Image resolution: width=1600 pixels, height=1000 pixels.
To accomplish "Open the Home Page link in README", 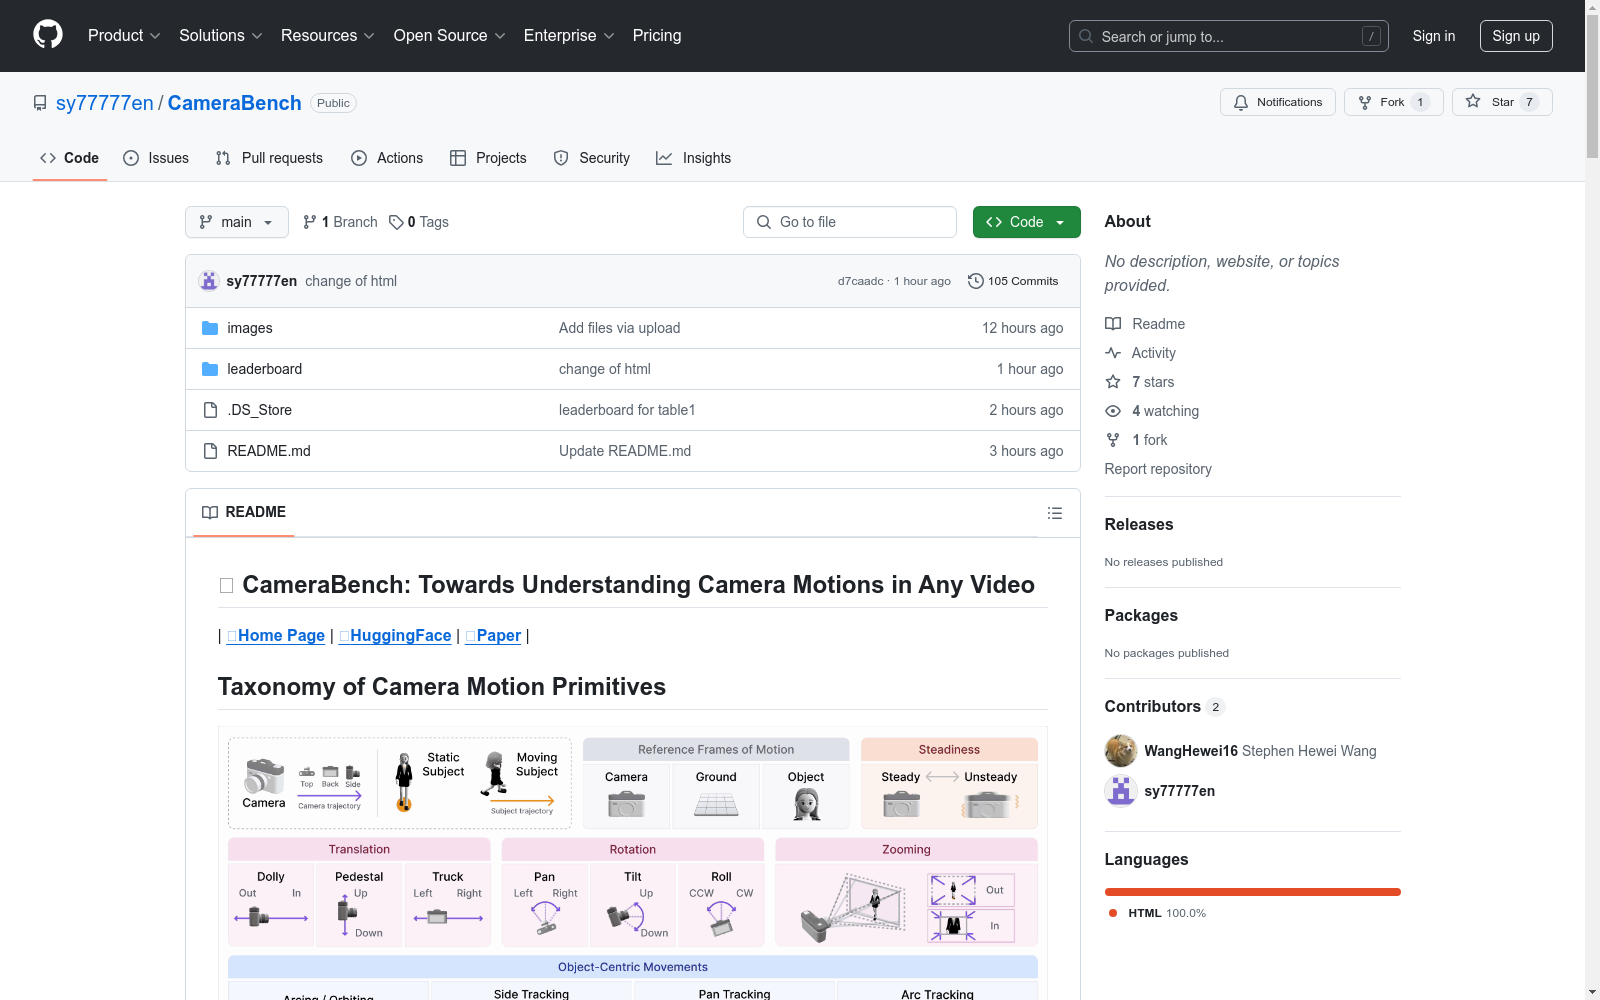I will (276, 636).
